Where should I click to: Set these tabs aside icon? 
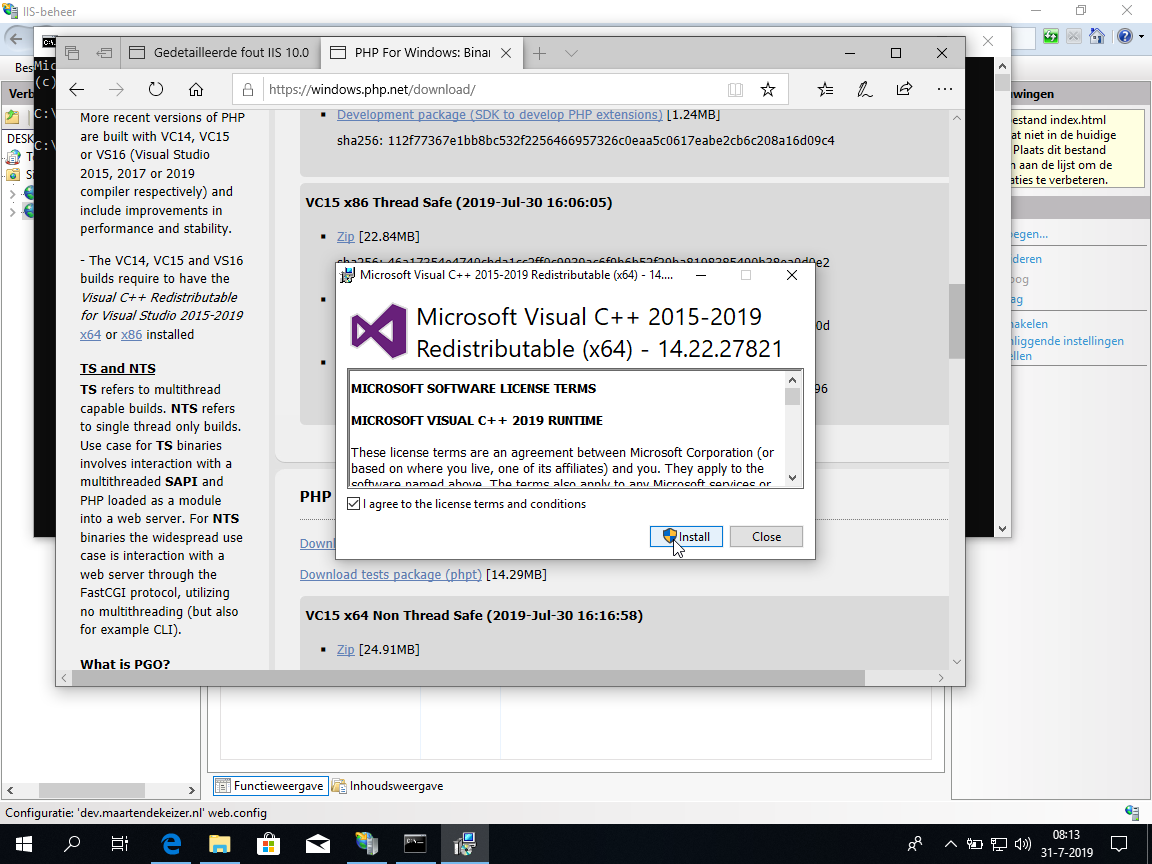click(104, 53)
